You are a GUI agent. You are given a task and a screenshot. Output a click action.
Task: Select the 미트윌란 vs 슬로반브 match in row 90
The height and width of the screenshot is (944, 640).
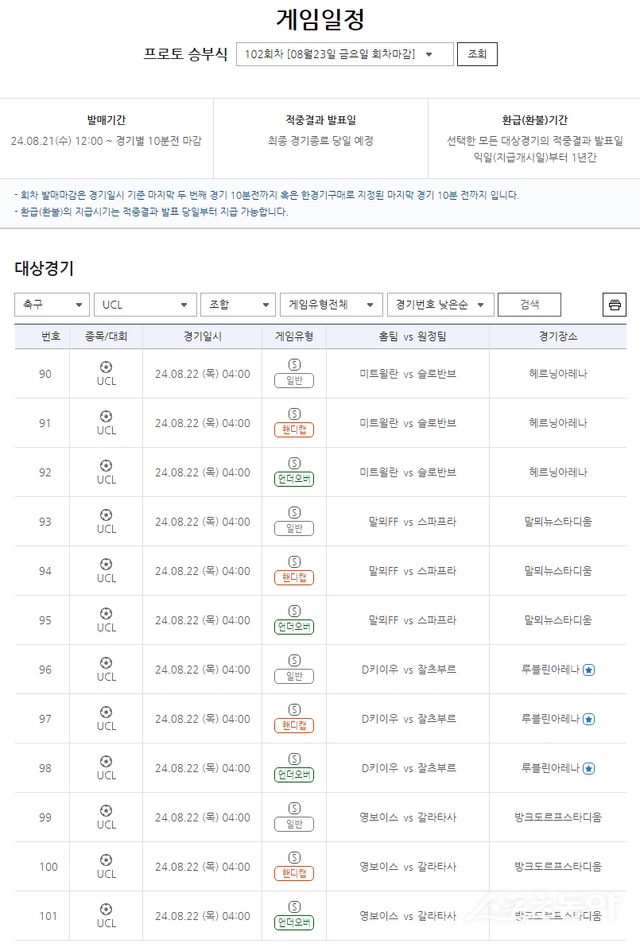pyautogui.click(x=407, y=374)
